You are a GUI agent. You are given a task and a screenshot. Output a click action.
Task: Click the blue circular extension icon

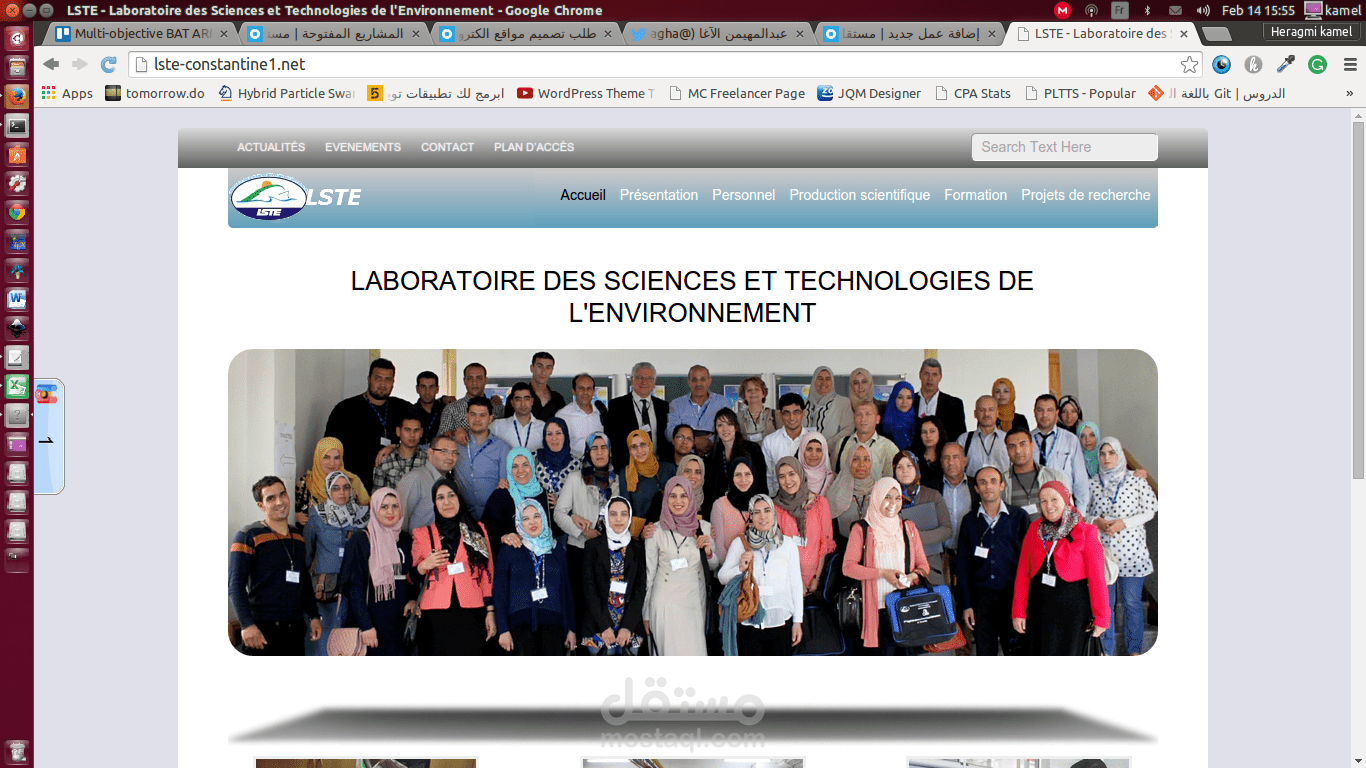1222,65
